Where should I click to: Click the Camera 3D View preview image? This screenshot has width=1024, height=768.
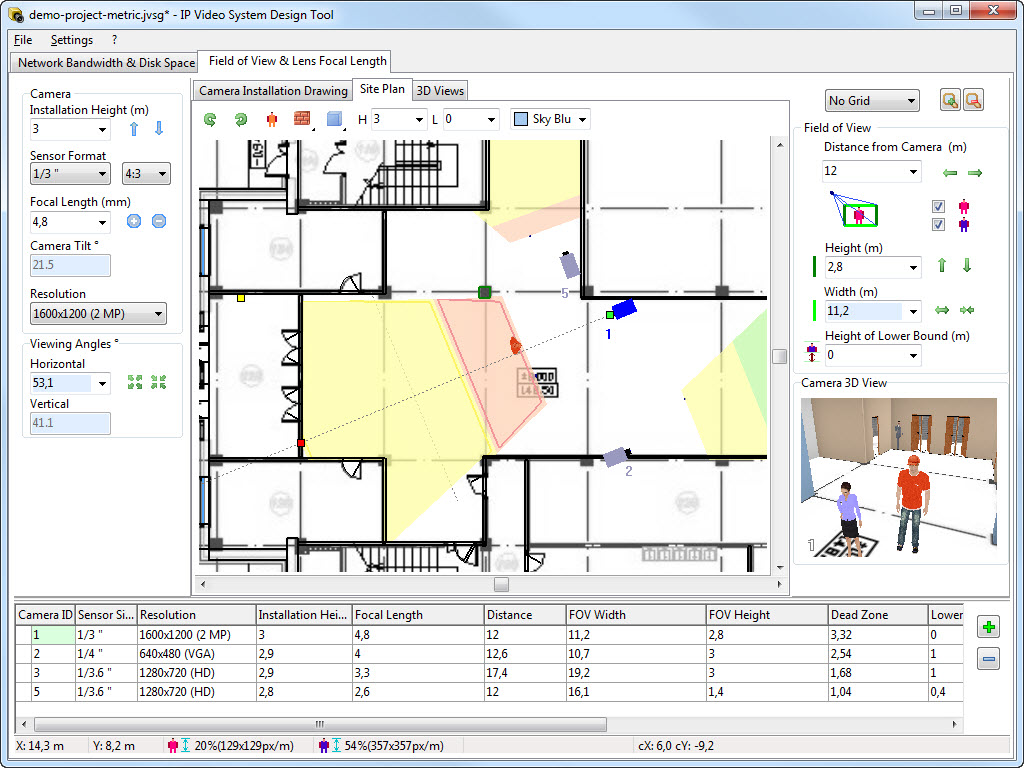tap(899, 476)
